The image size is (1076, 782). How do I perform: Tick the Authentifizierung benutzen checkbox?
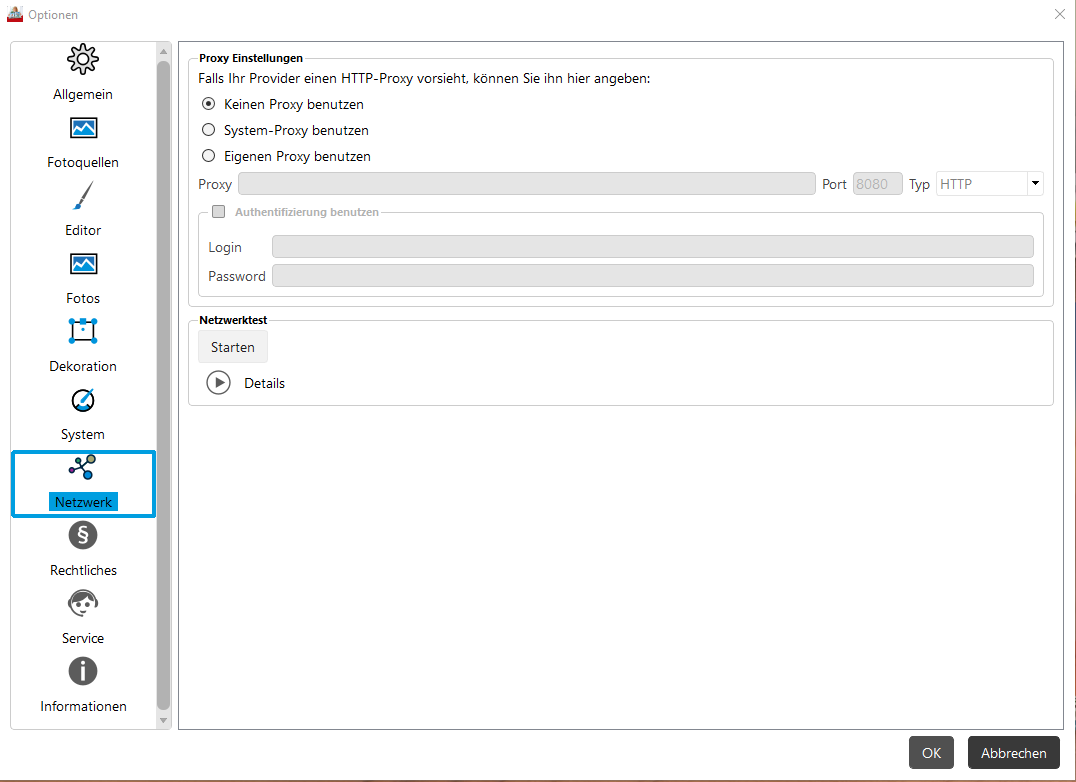coord(218,211)
